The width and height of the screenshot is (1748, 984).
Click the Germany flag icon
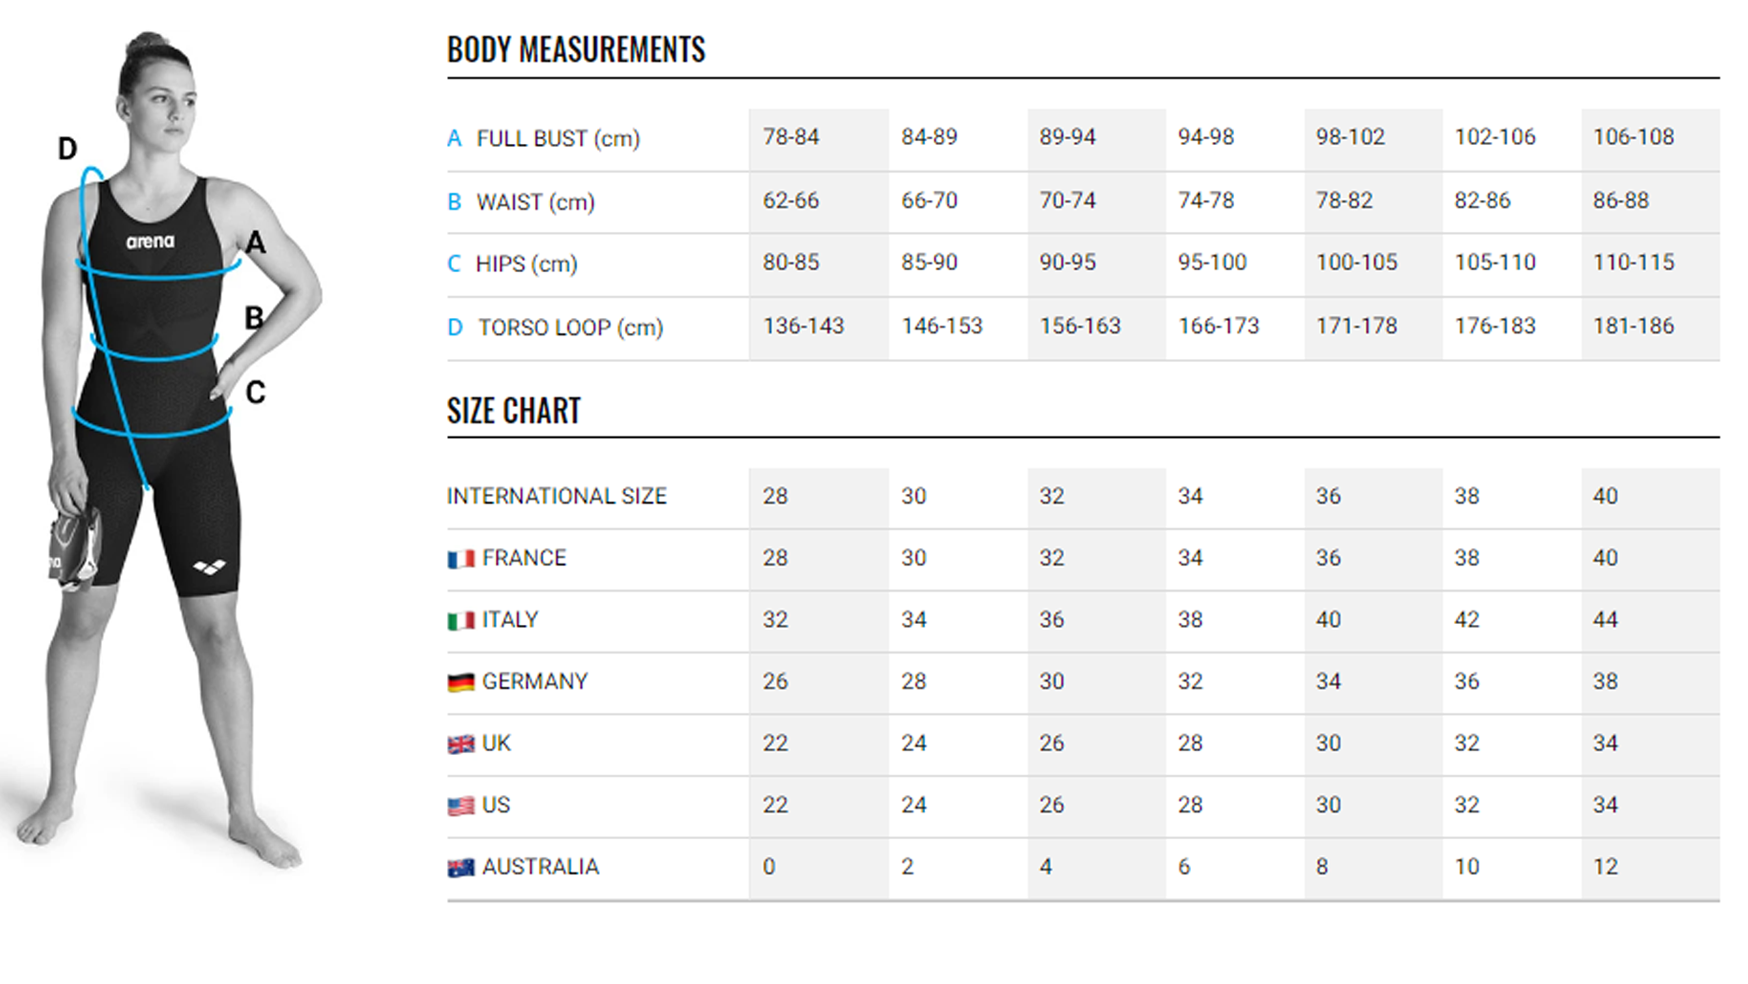pyautogui.click(x=460, y=683)
